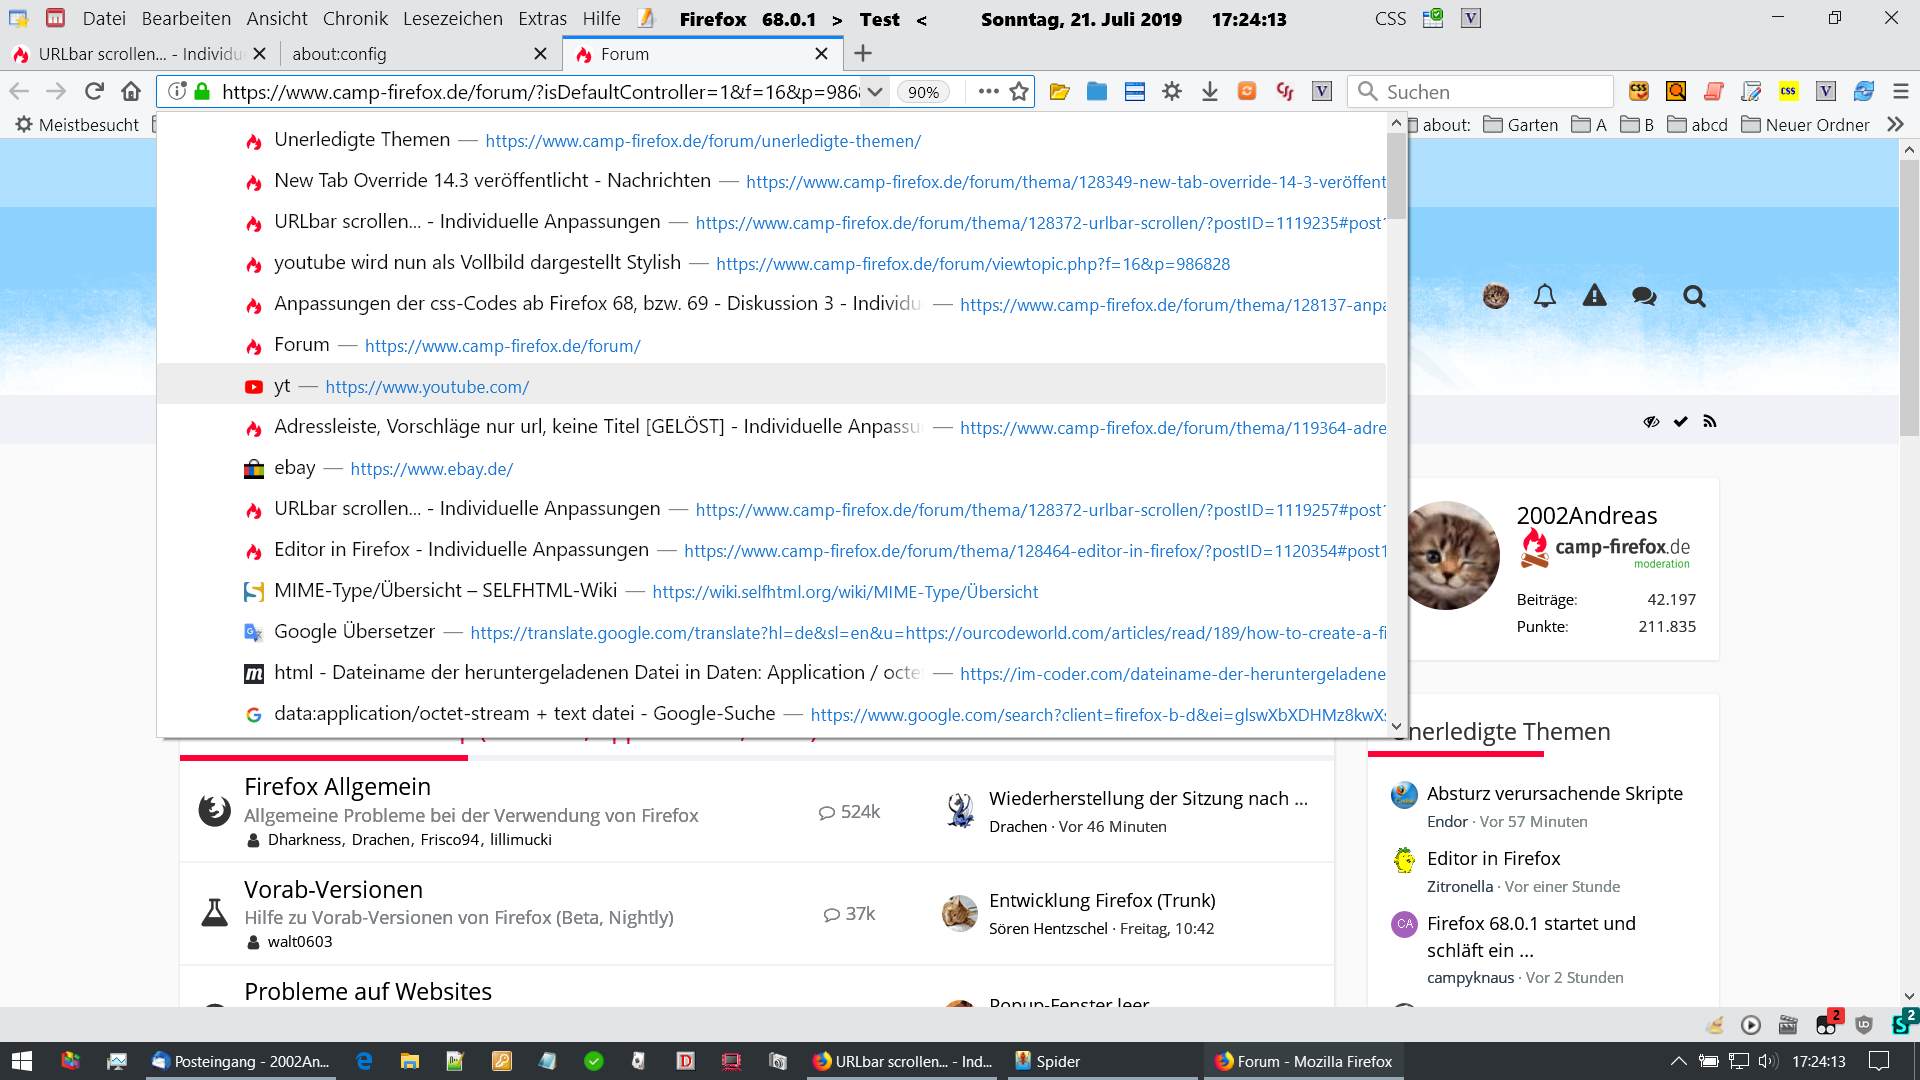The image size is (1920, 1080).
Task: Bookmark this page with the star
Action: pyautogui.click(x=1019, y=92)
